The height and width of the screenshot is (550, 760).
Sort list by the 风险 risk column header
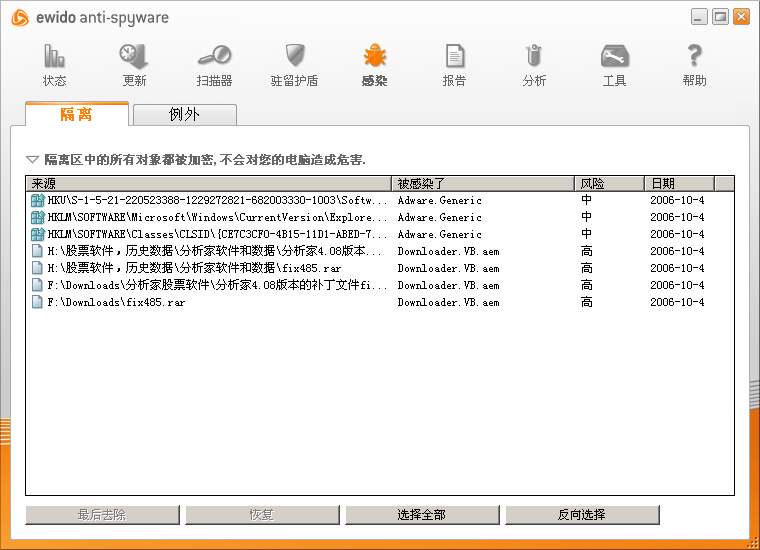click(609, 184)
